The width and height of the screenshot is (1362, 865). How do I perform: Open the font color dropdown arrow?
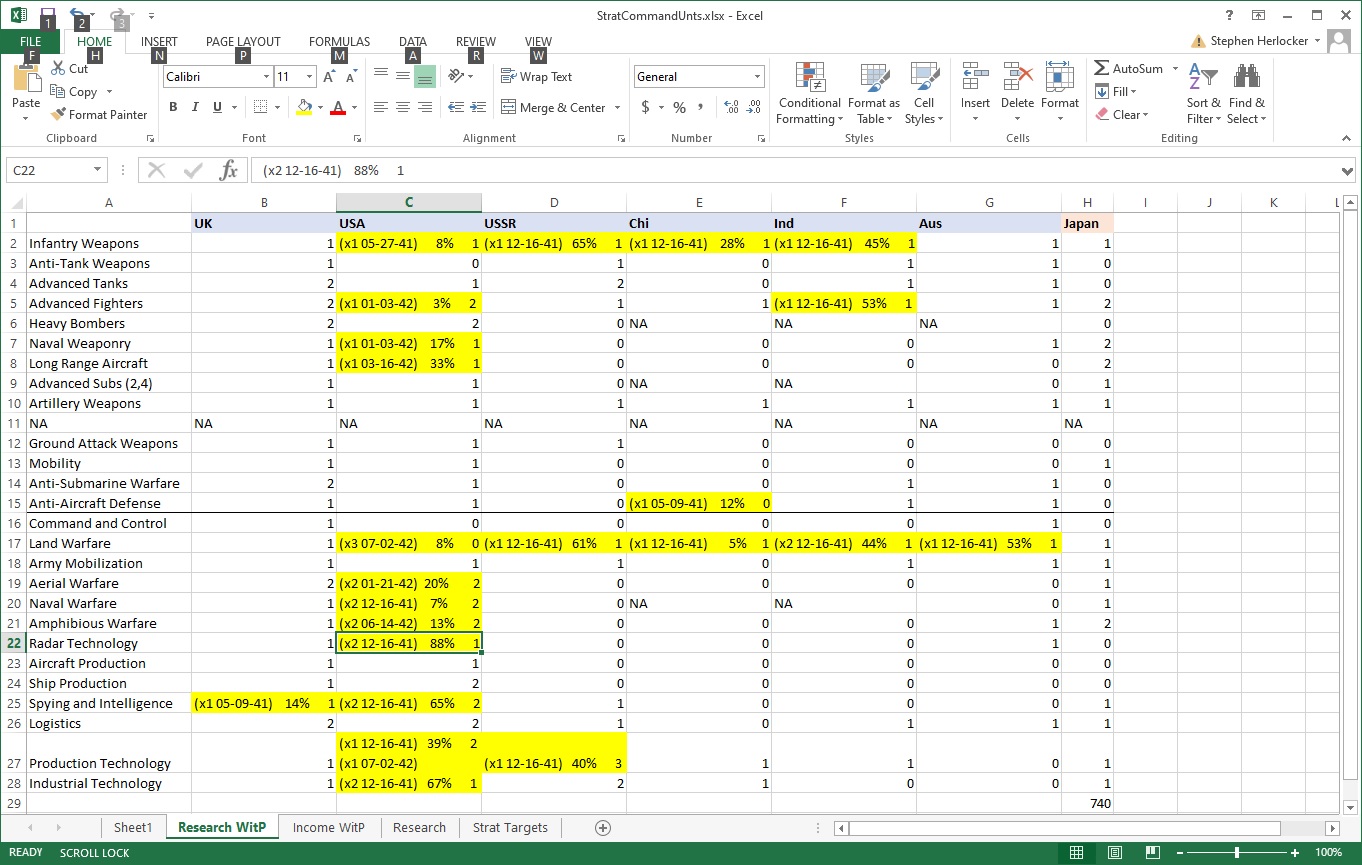tap(355, 107)
